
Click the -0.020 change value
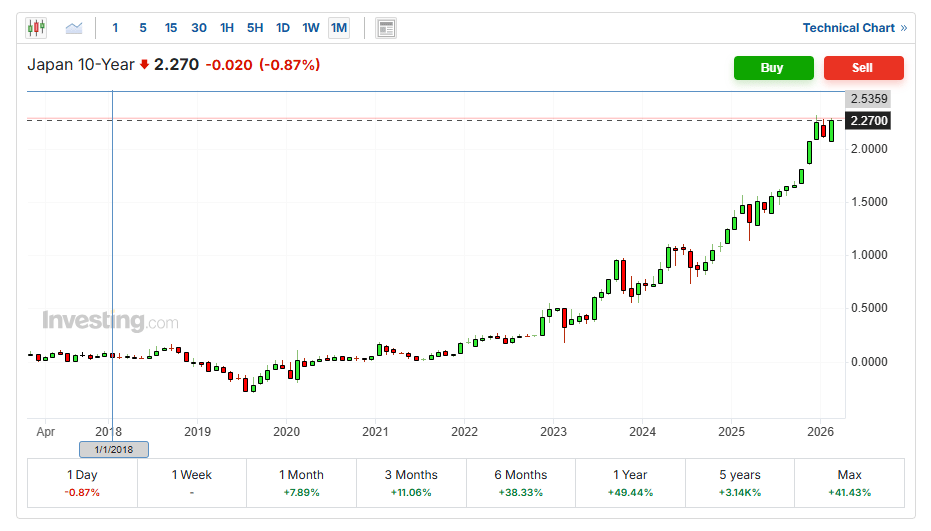pyautogui.click(x=229, y=65)
